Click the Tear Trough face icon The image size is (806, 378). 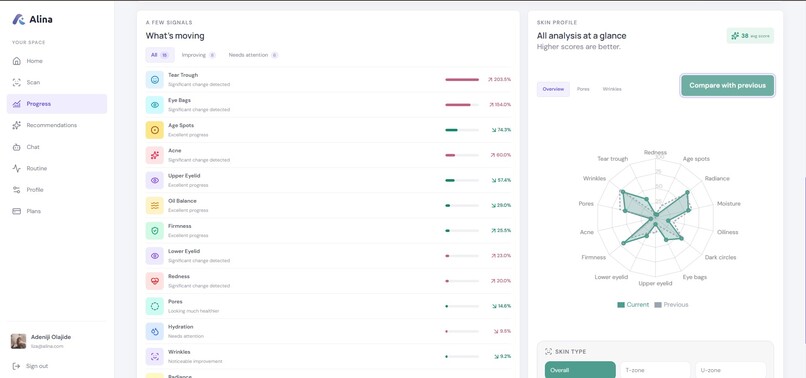pyautogui.click(x=155, y=80)
